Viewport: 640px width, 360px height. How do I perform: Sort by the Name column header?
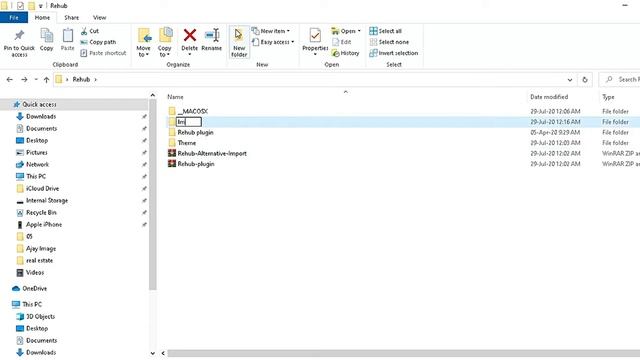175,97
